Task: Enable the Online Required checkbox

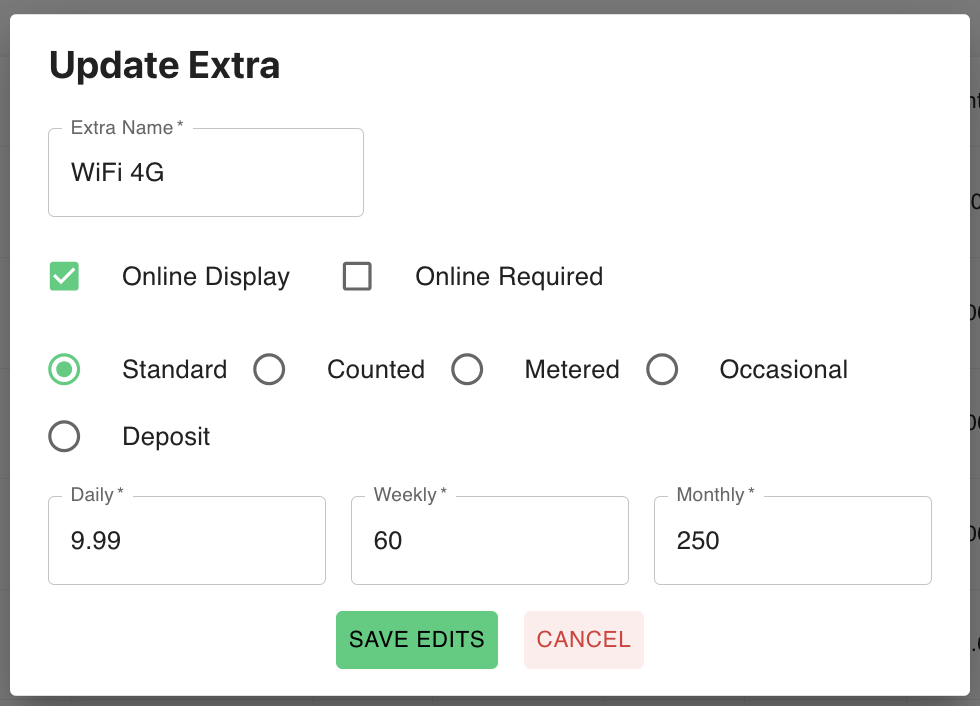Action: pyautogui.click(x=357, y=277)
